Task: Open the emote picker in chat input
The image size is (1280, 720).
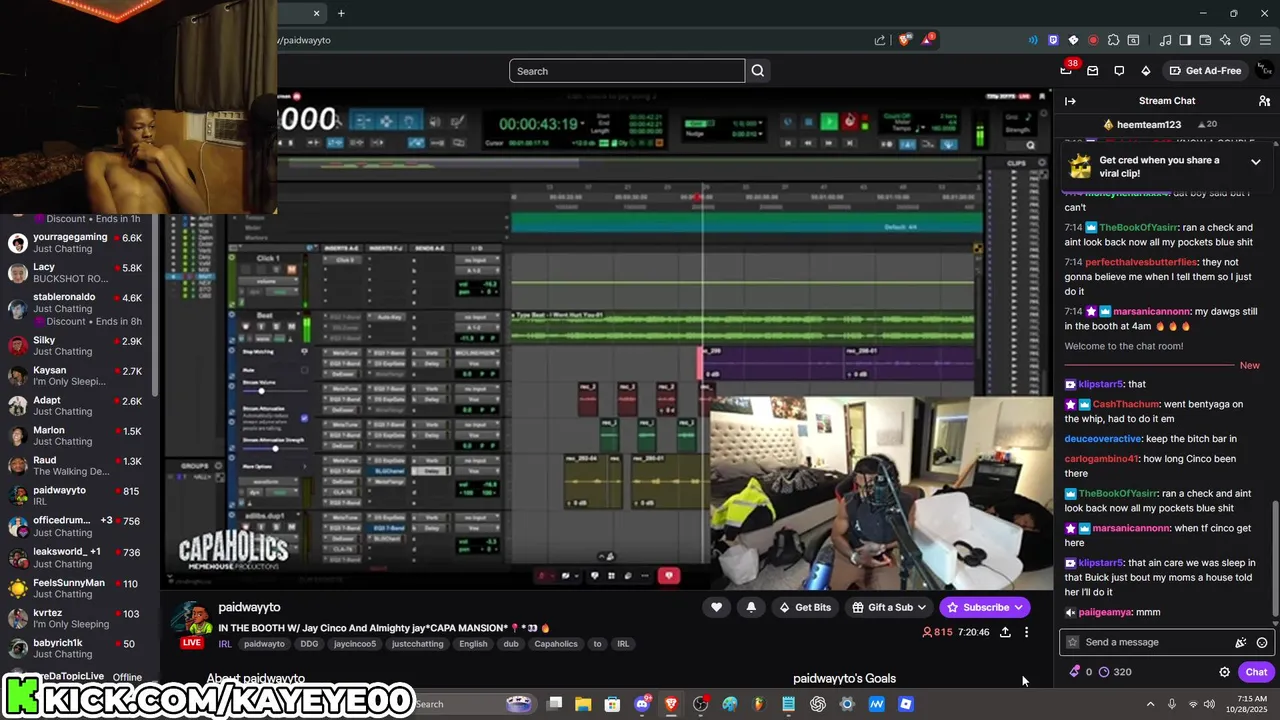Action: coord(1262,643)
